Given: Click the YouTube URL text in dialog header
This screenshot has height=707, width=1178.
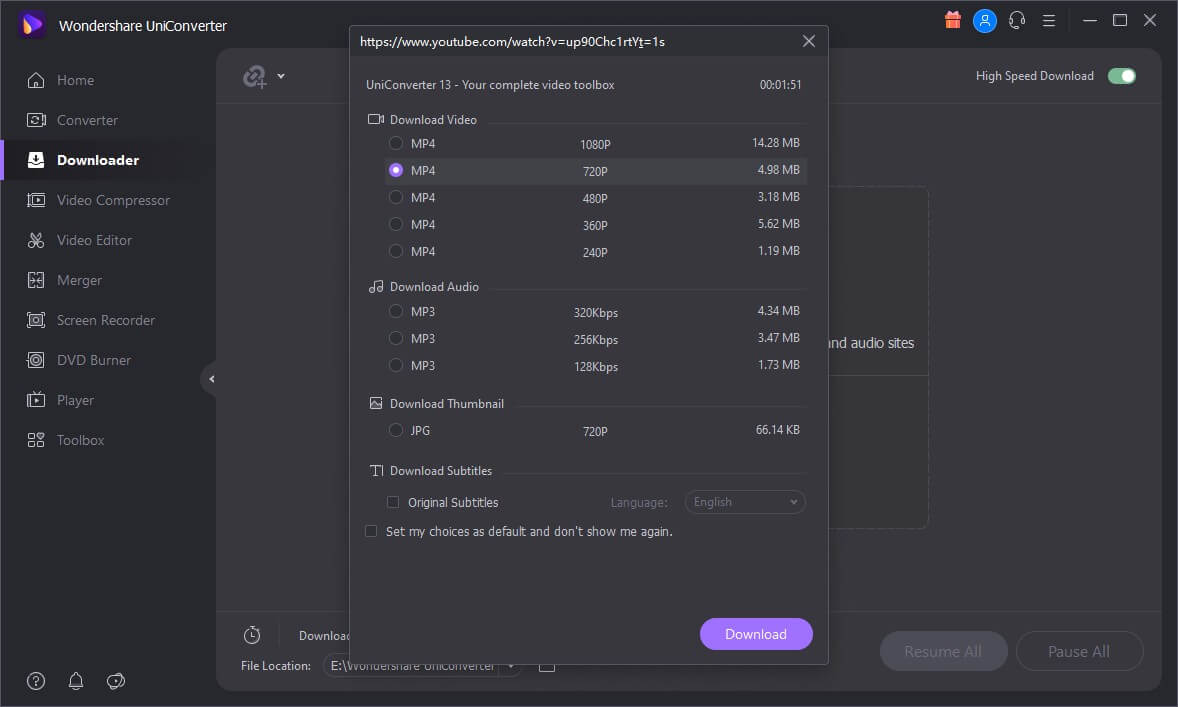Looking at the screenshot, I should (x=512, y=42).
